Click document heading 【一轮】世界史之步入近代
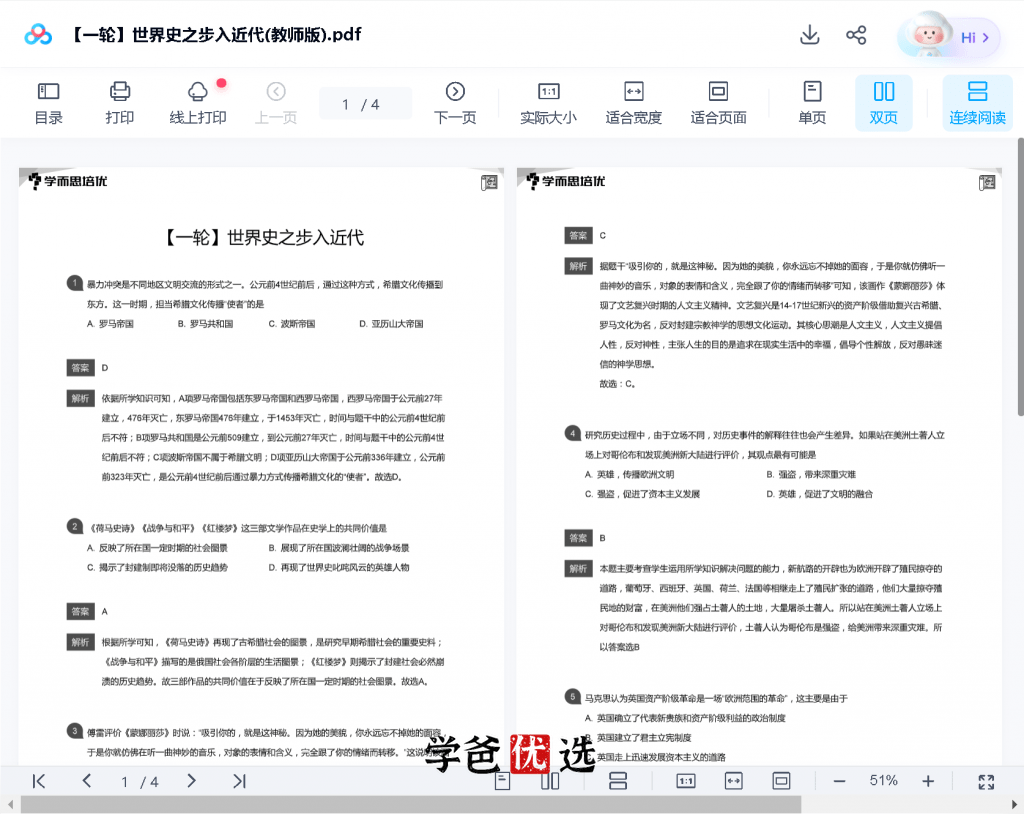 click(262, 238)
